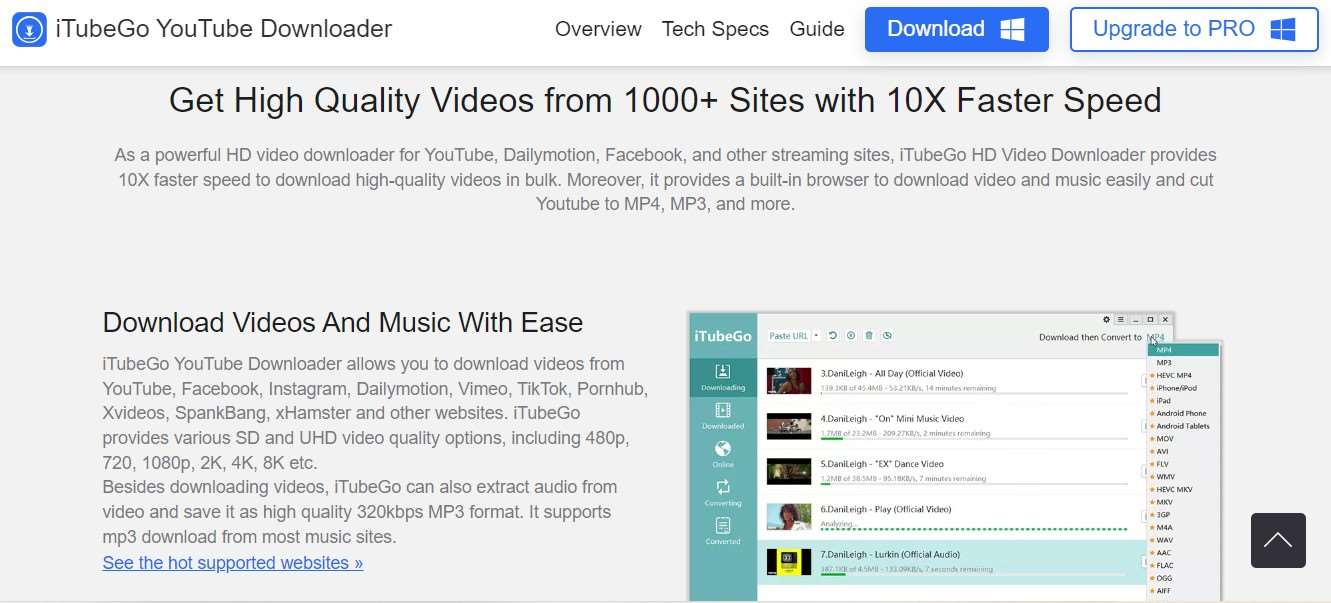This screenshot has height=603, width=1331.
Task: Select Android Tablets format option
Action: click(1183, 426)
